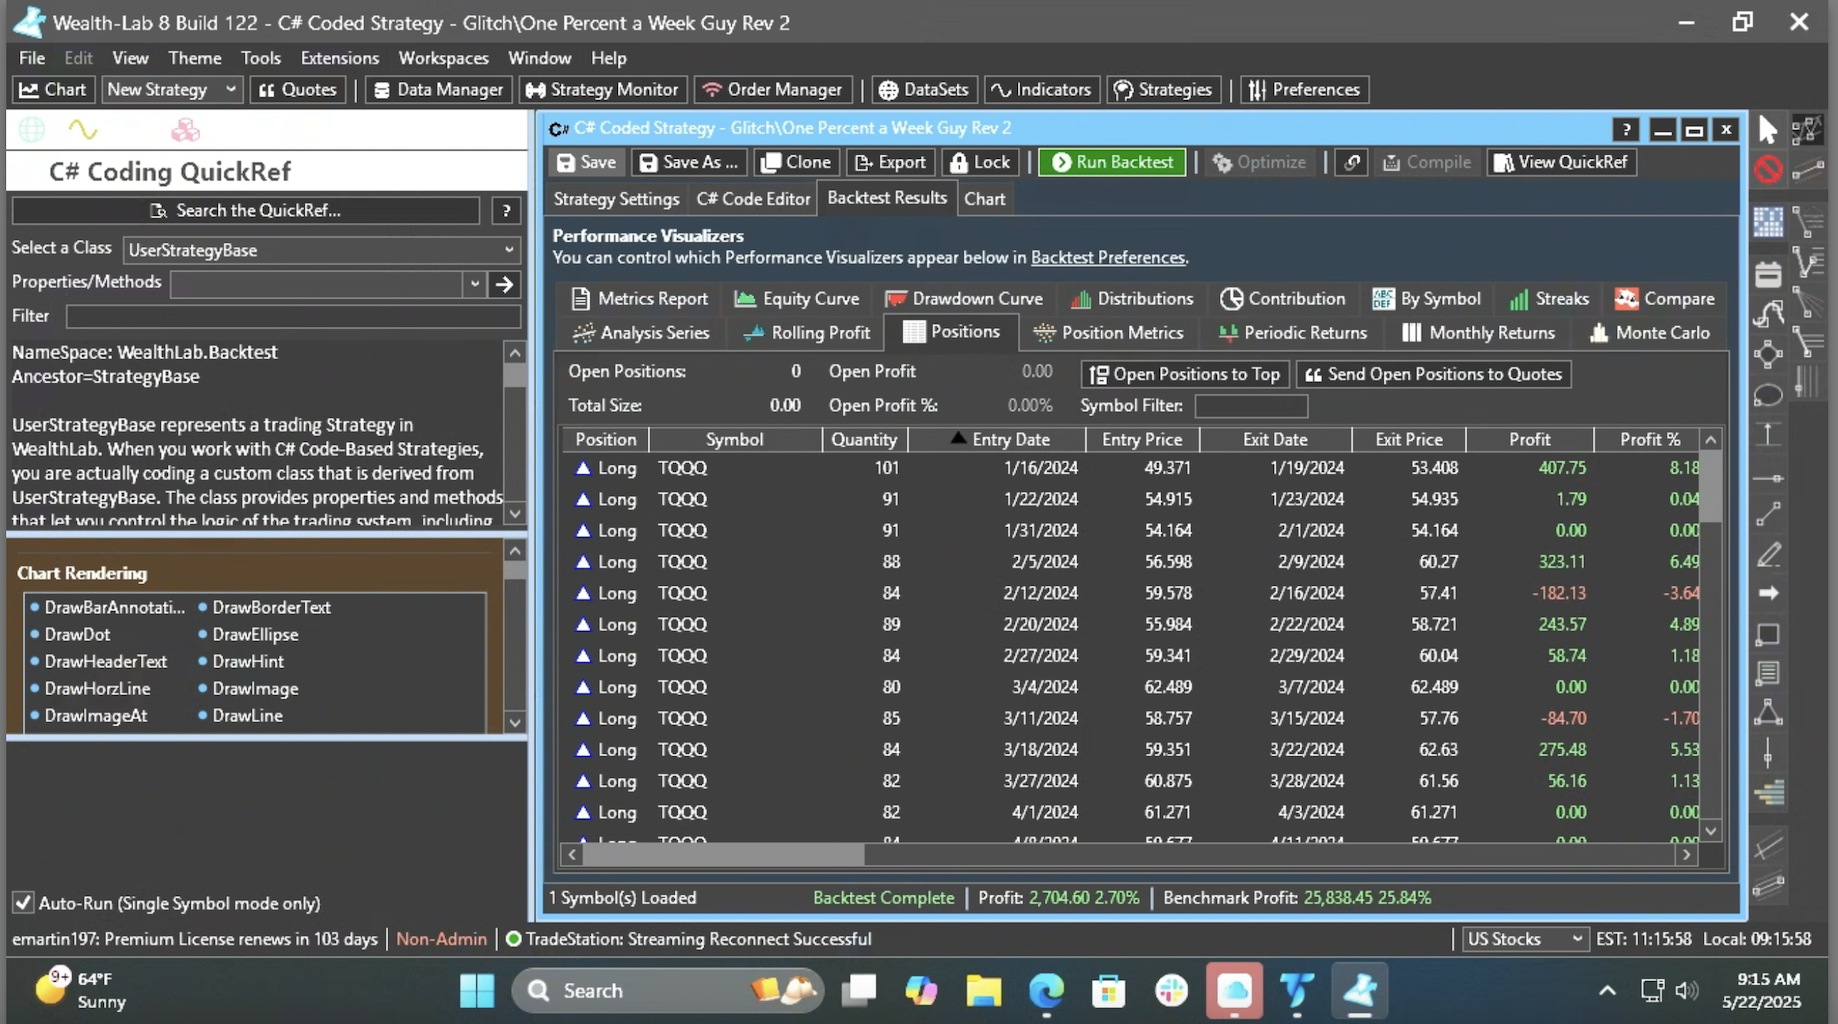Viewport: 1838px width, 1024px height.
Task: Click Send Open Positions to Quotes
Action: coord(1433,374)
